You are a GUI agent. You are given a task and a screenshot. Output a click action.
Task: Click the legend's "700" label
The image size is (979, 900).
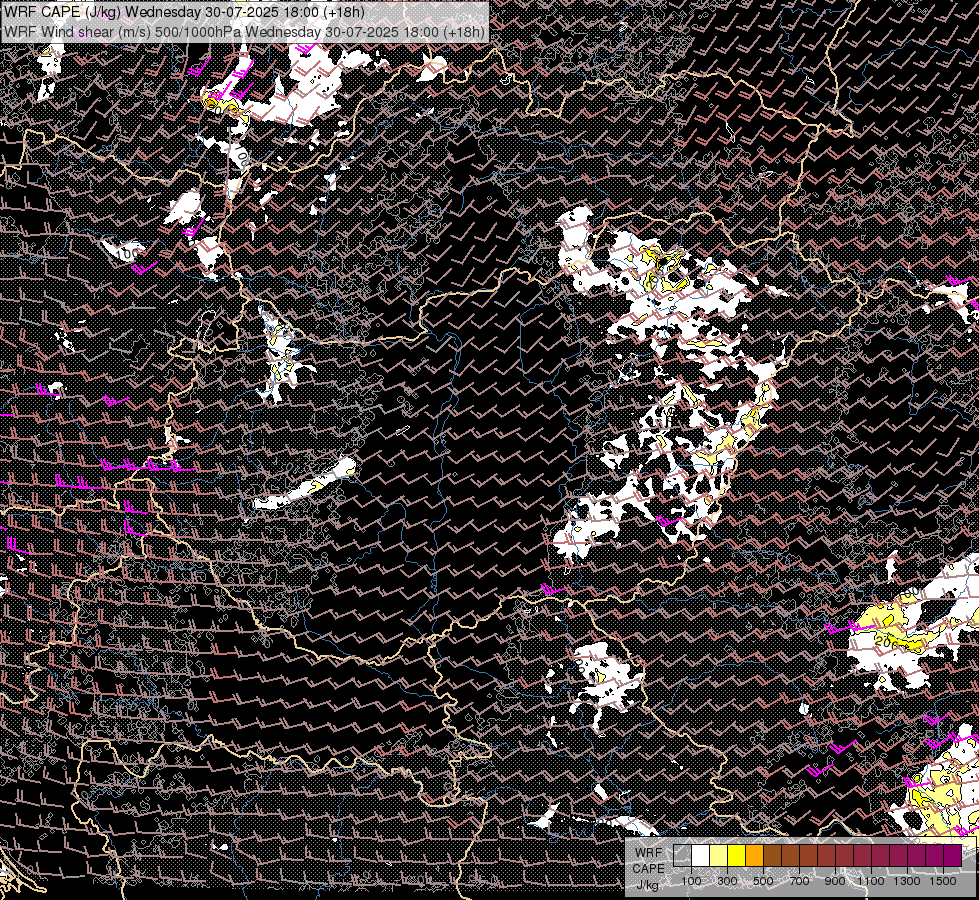pyautogui.click(x=799, y=881)
